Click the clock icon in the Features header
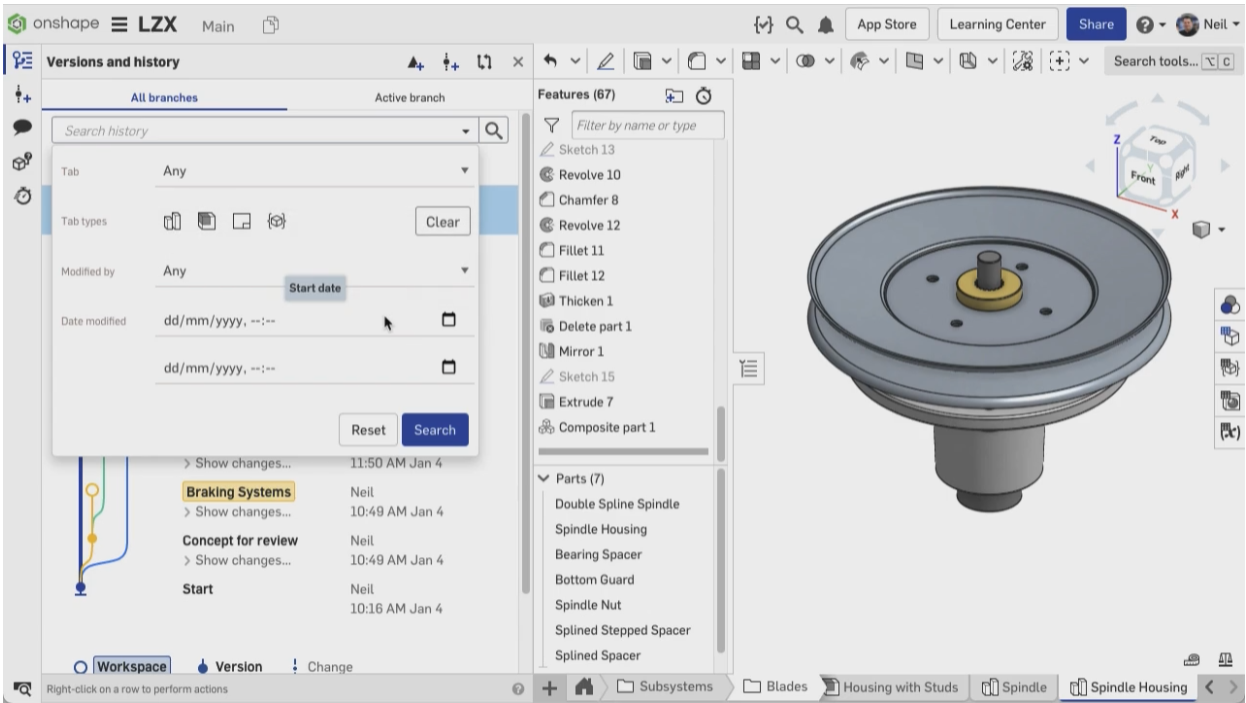Viewport: 1246px width, 703px height. (x=704, y=95)
